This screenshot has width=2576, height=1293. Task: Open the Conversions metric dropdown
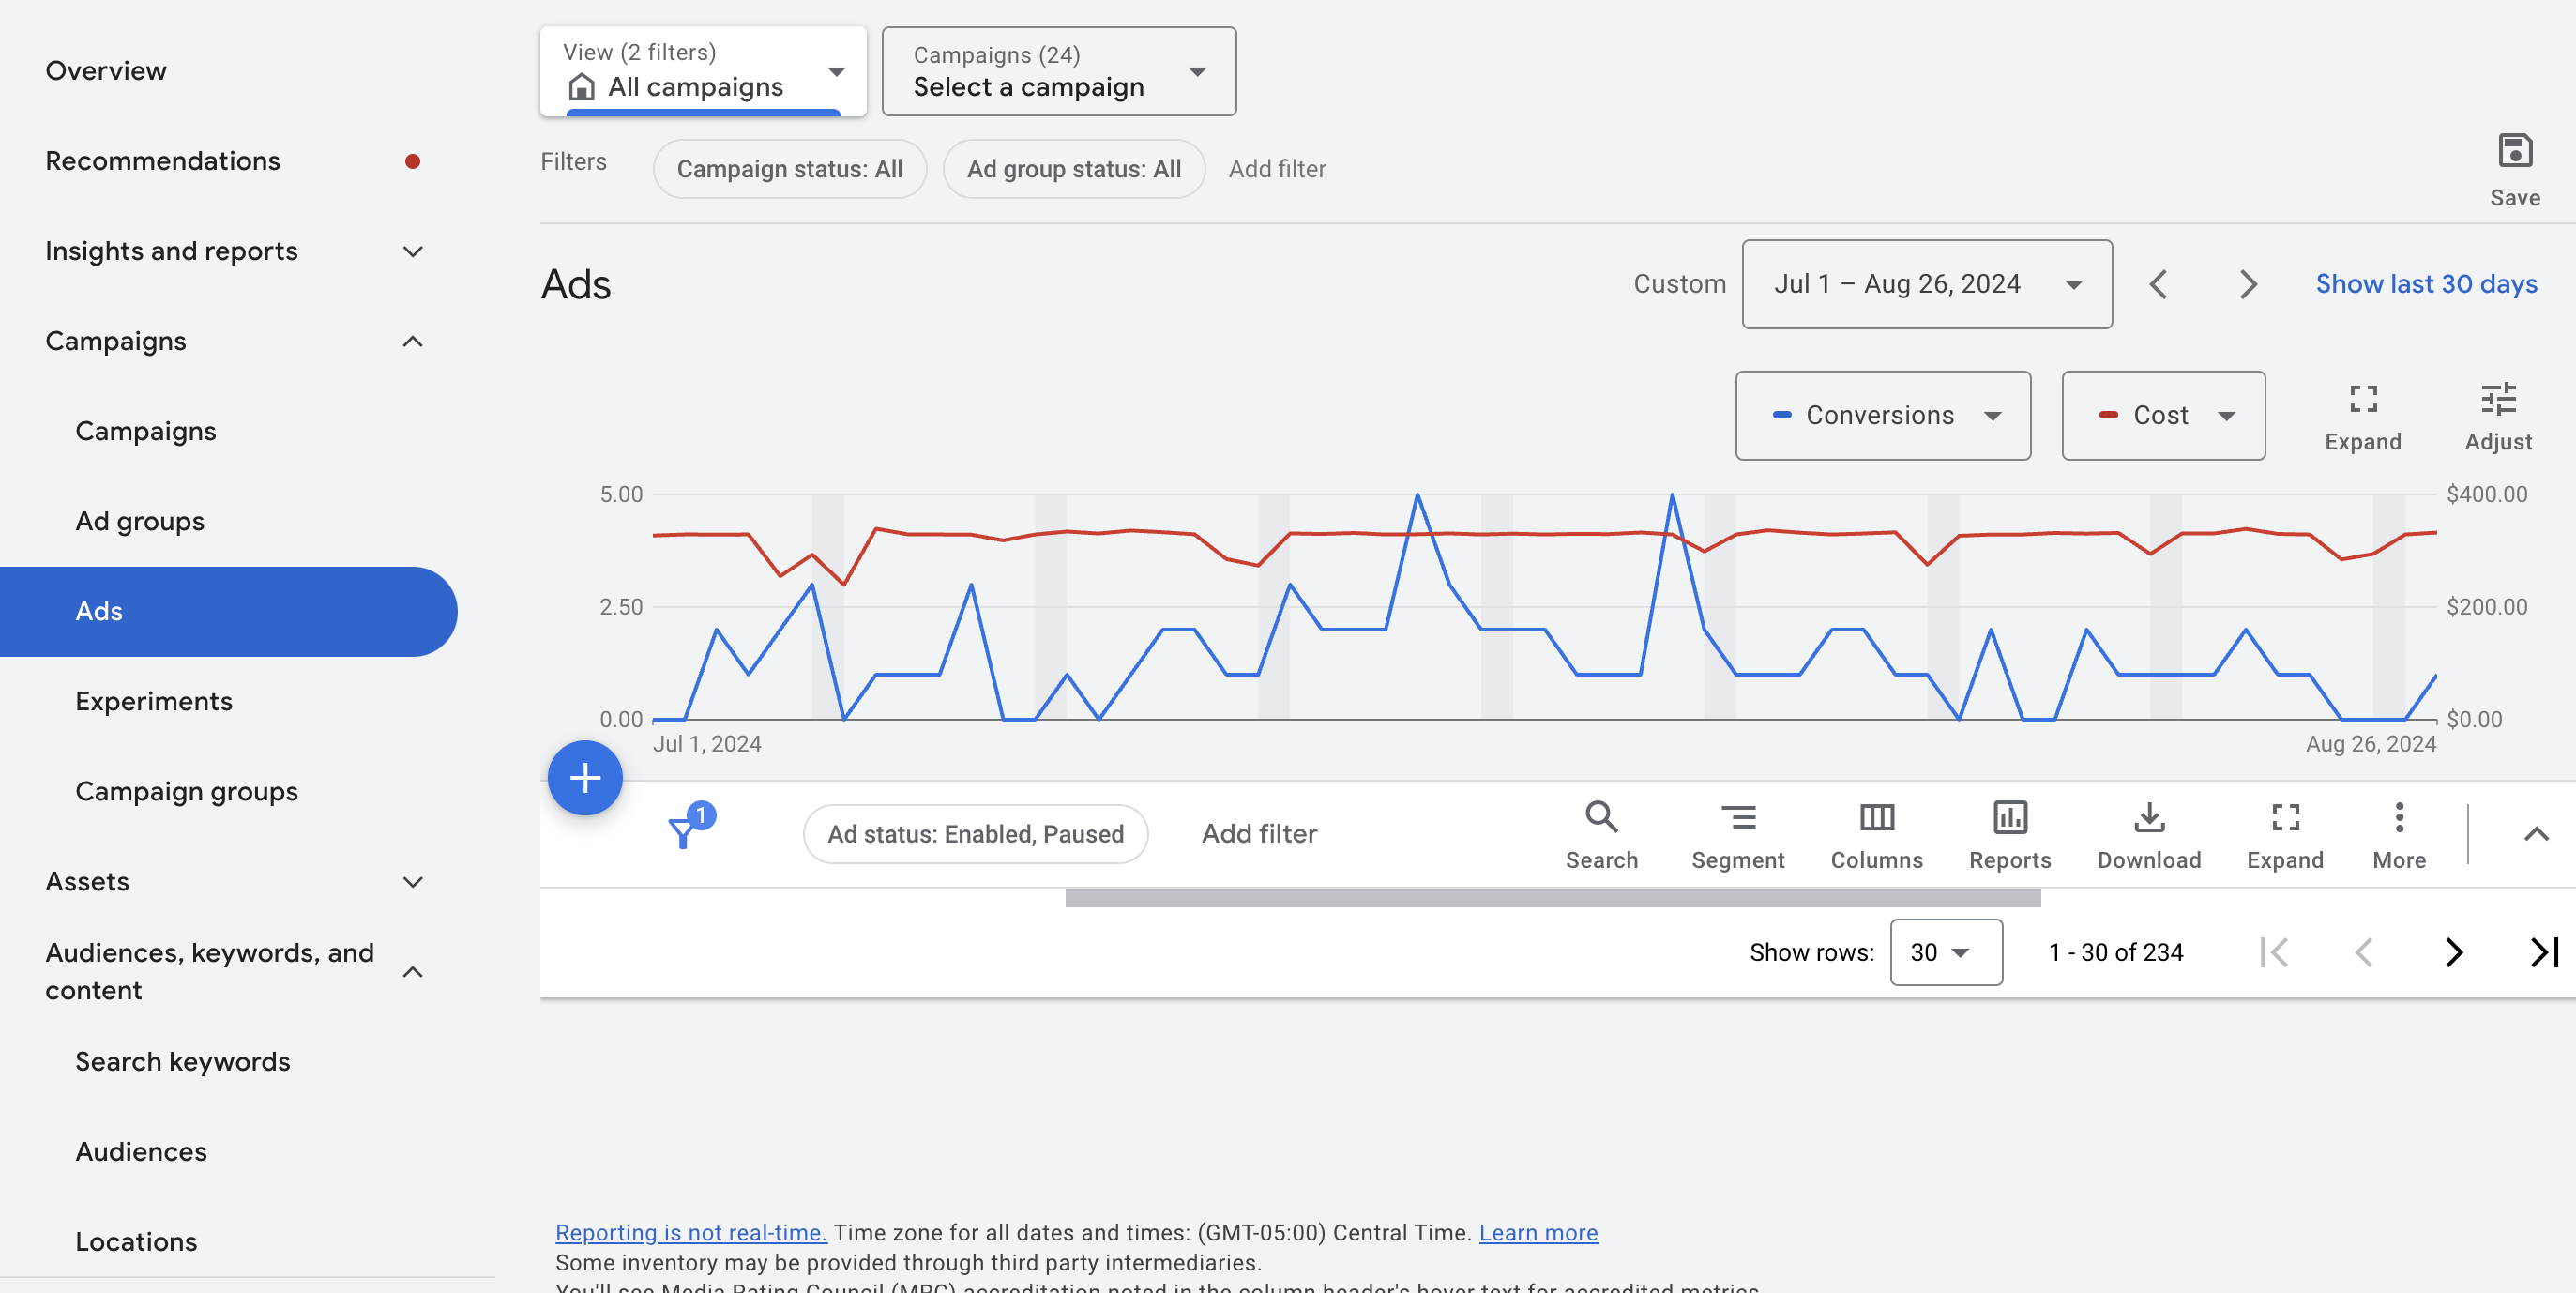click(x=1882, y=415)
